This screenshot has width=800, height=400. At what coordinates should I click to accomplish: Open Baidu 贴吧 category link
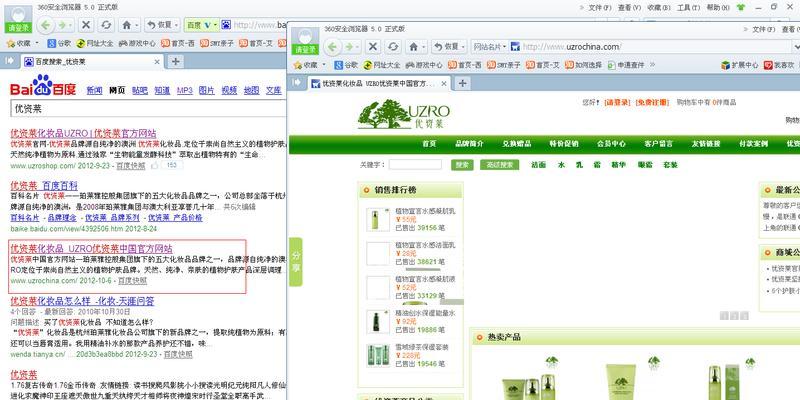coord(139,90)
